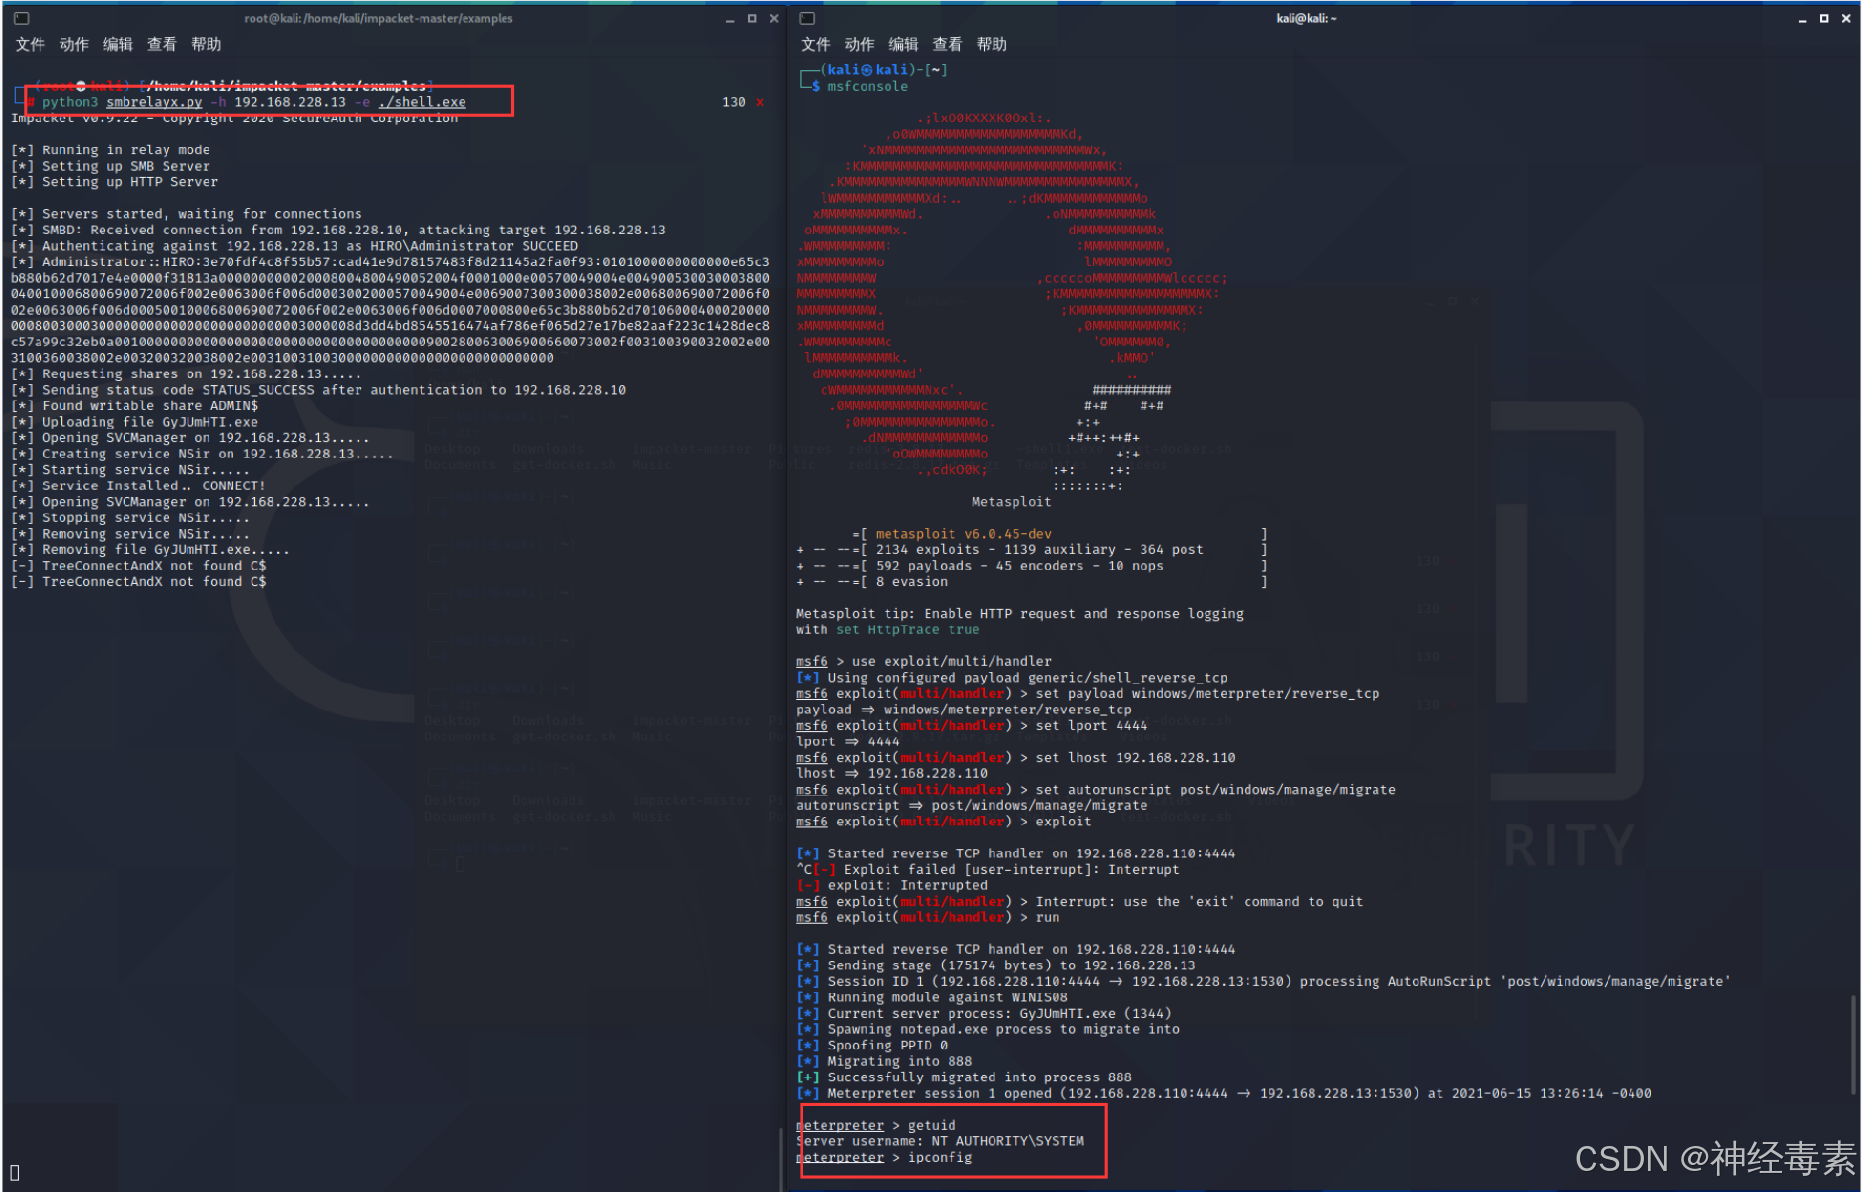Open 动作 menu in right kali@kali terminal
Screen dimensions: 1862x1192
pyautogui.click(x=860, y=44)
